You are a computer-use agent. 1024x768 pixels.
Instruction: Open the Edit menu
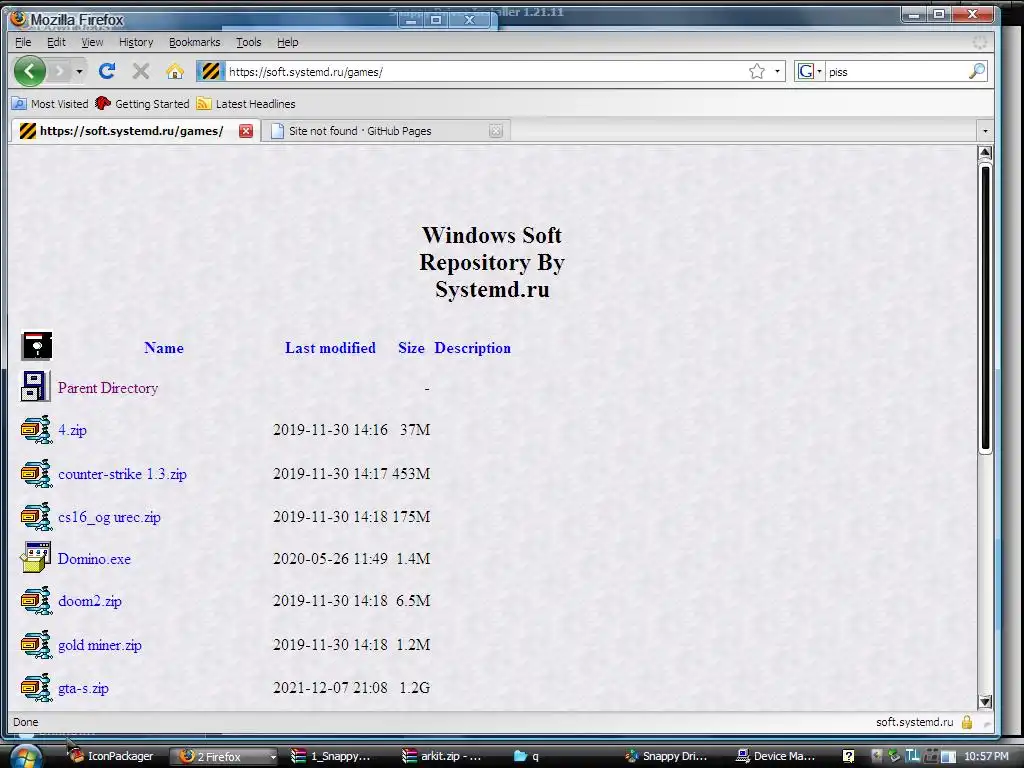pos(56,42)
